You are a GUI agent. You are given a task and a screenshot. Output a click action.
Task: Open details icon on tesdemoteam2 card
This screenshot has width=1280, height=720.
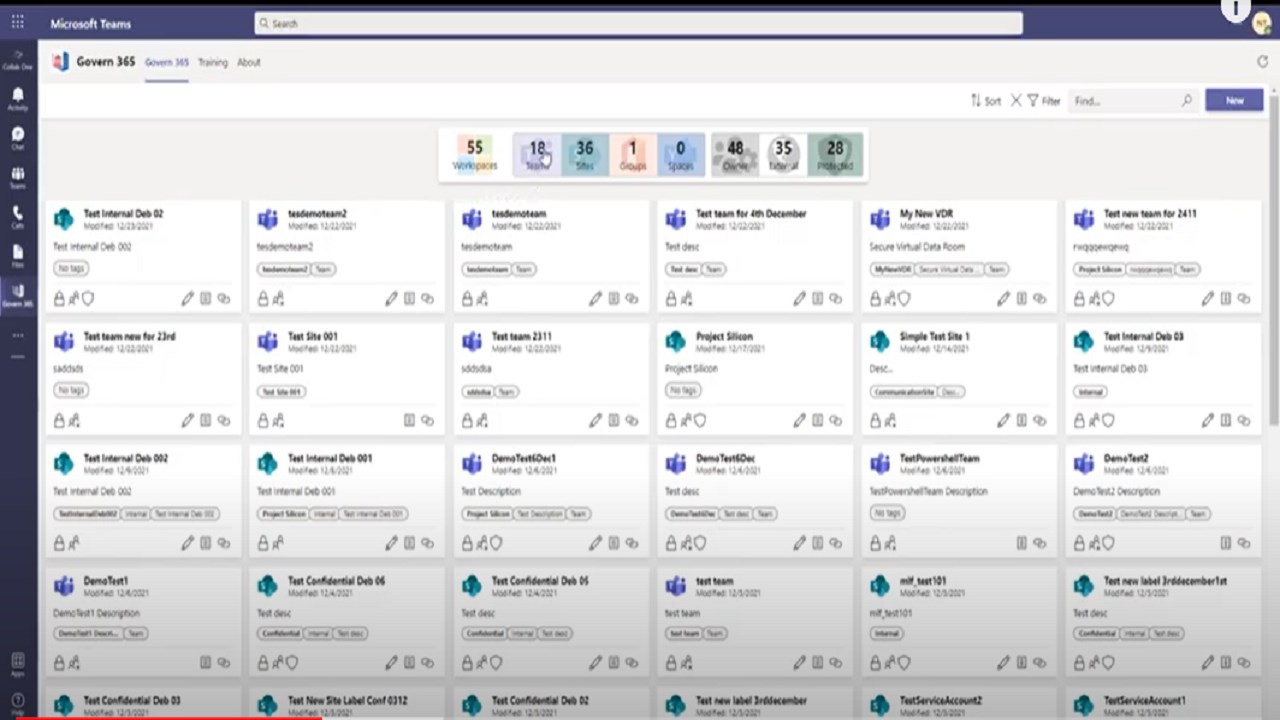tap(409, 298)
